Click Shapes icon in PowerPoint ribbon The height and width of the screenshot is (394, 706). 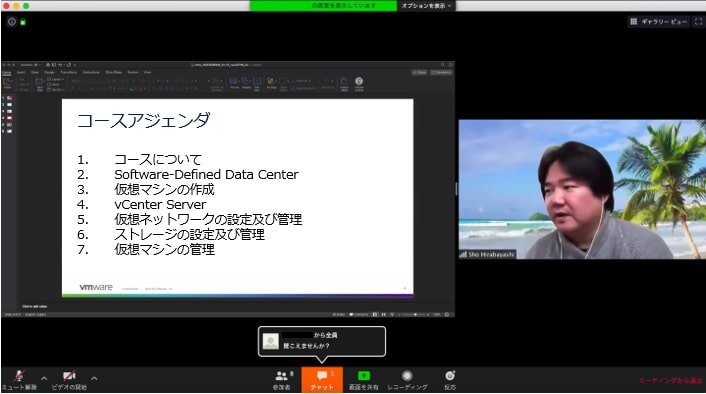point(246,83)
